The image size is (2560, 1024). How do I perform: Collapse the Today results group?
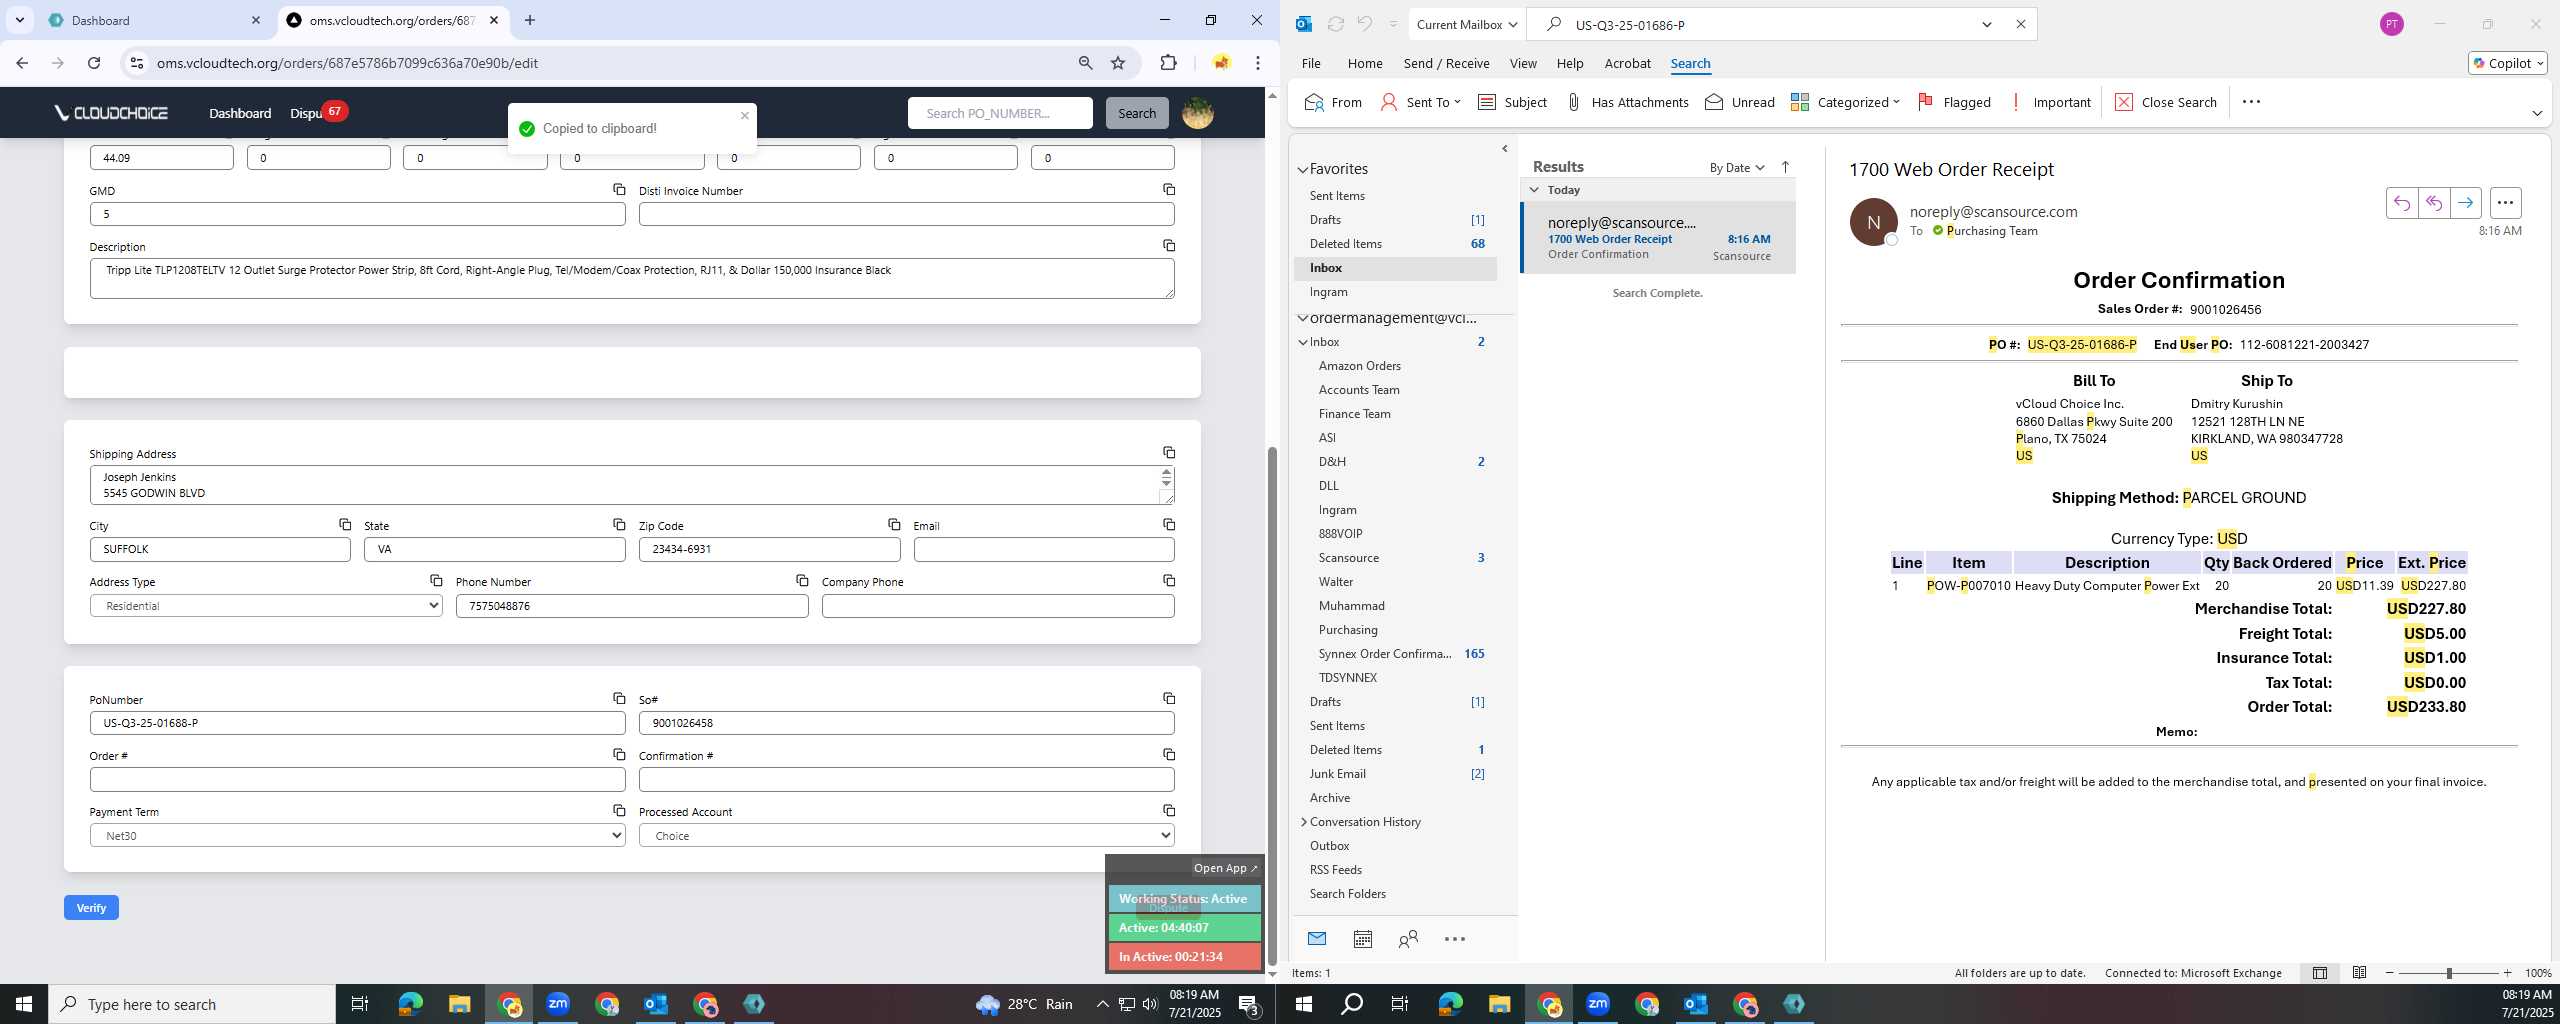point(1534,190)
